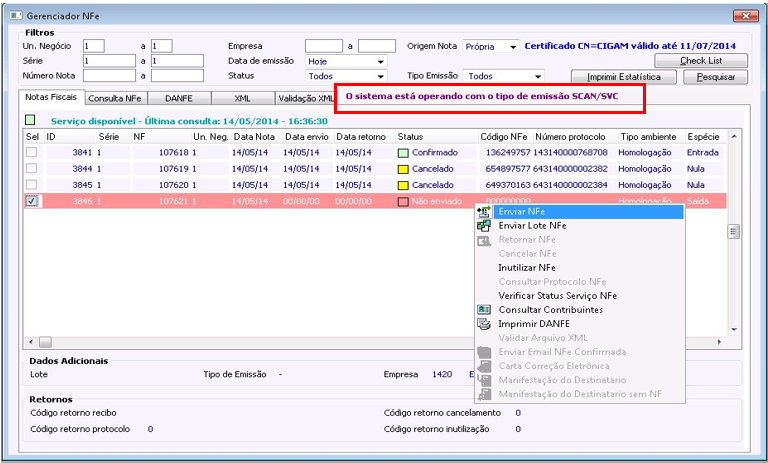Click the Enviar Email NFe Confirmada icon

pyautogui.click(x=484, y=352)
